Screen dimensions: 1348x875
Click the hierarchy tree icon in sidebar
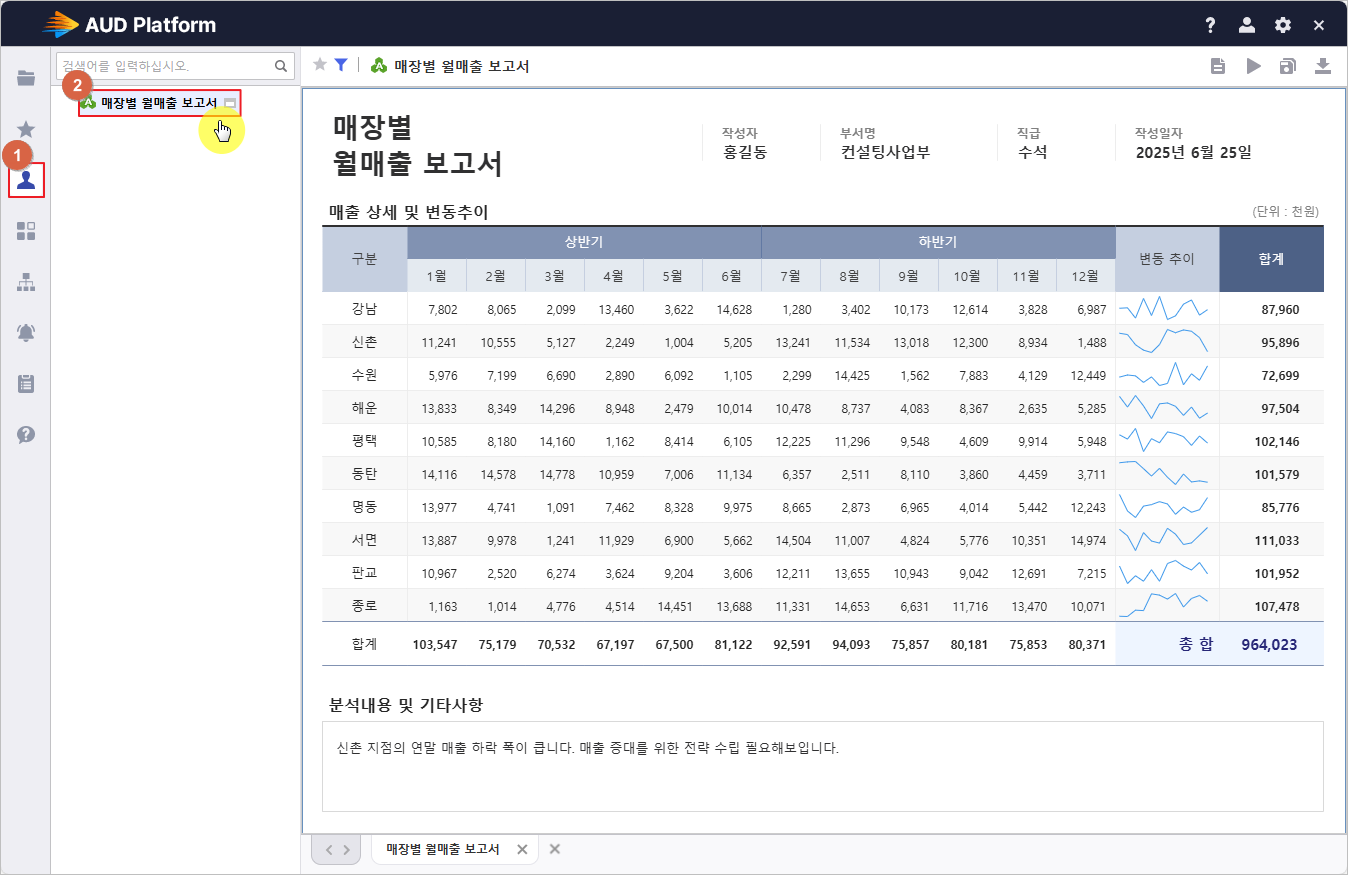[x=26, y=283]
